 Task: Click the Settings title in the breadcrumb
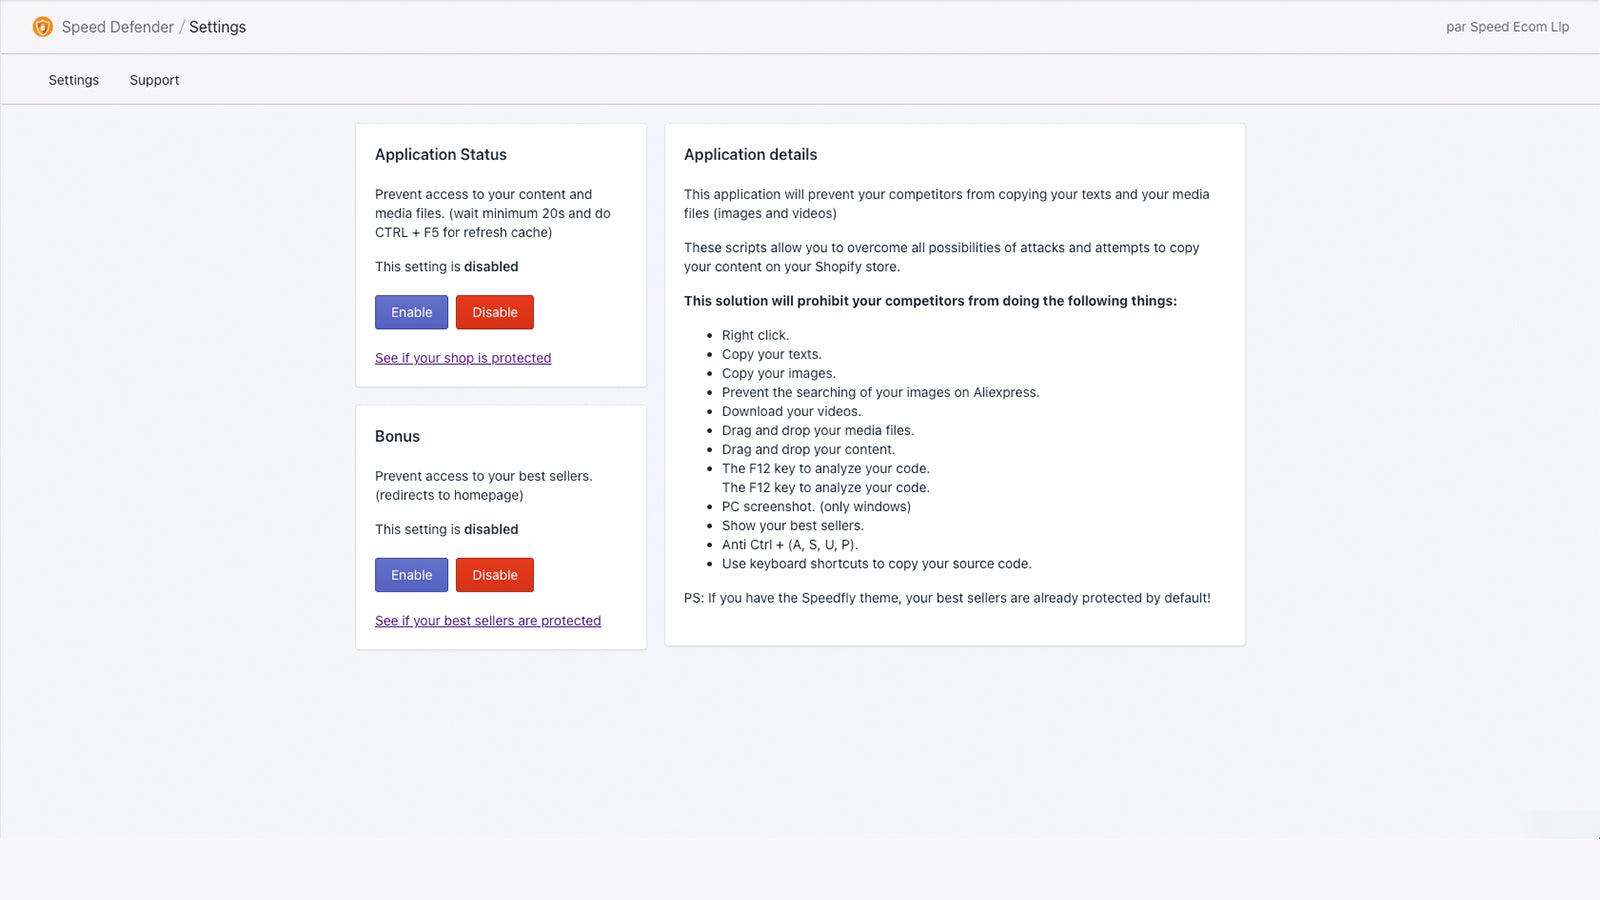pos(217,27)
